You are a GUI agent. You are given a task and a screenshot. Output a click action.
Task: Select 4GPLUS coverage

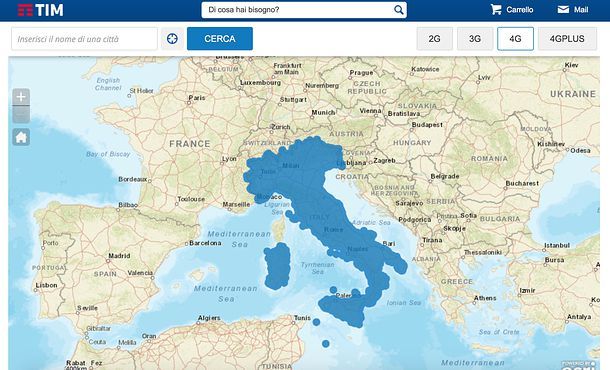click(567, 39)
